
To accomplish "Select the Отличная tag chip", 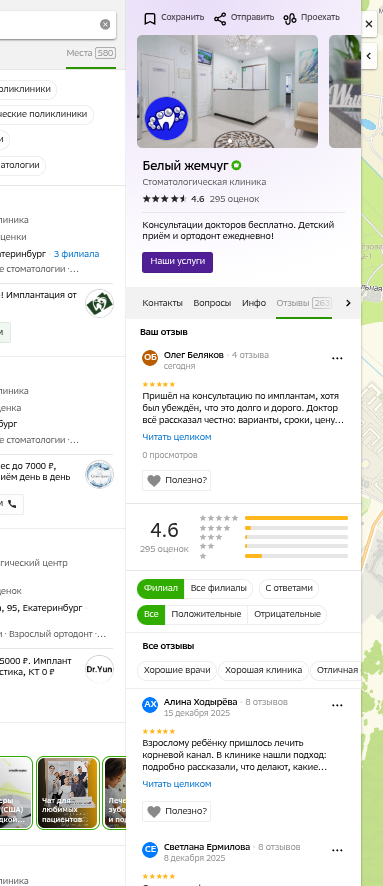I will pyautogui.click(x=336, y=670).
